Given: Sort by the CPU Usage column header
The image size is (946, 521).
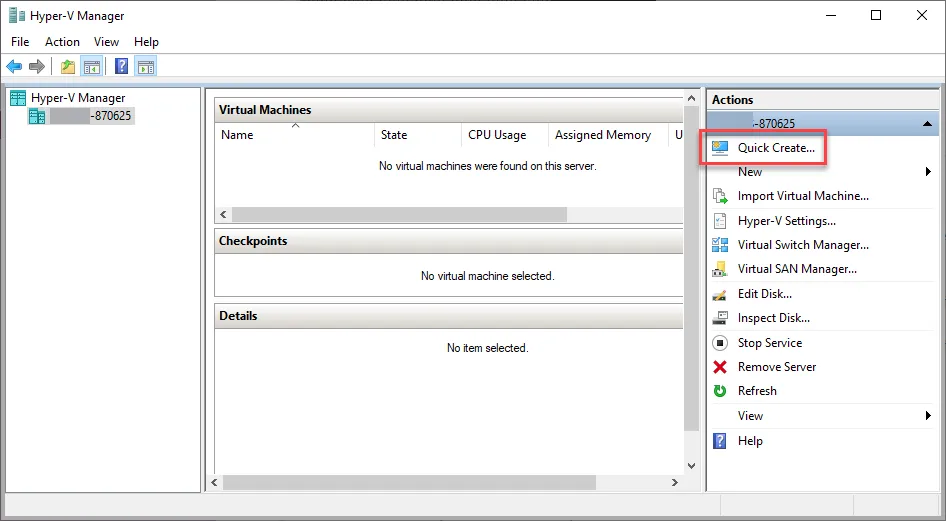Looking at the screenshot, I should coord(504,135).
